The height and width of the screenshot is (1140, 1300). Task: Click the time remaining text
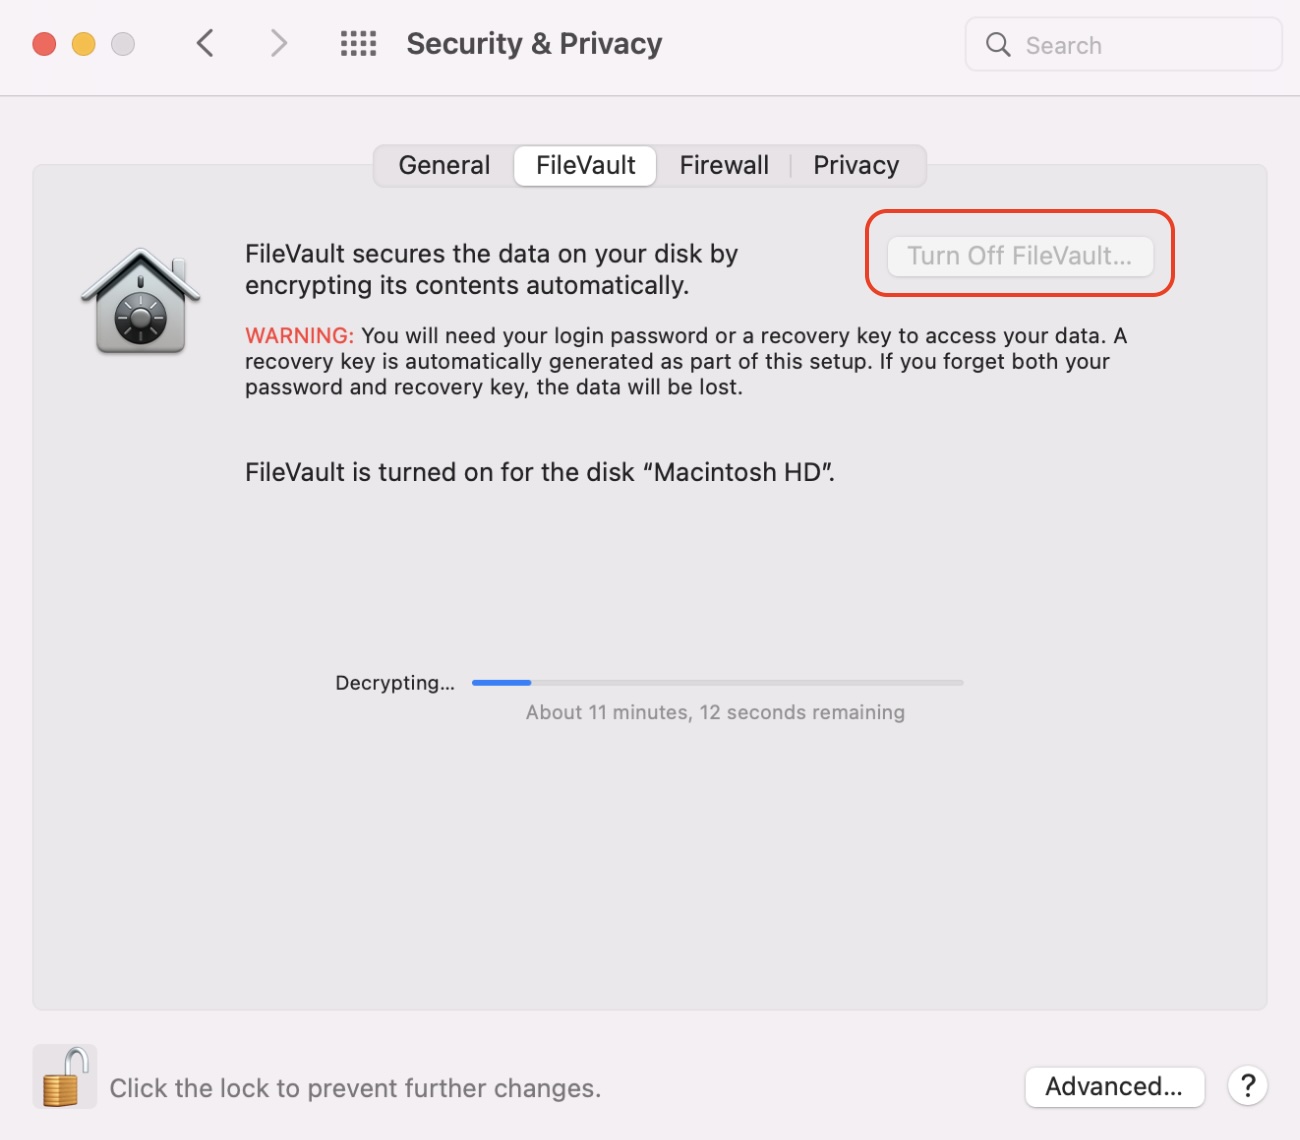[714, 712]
